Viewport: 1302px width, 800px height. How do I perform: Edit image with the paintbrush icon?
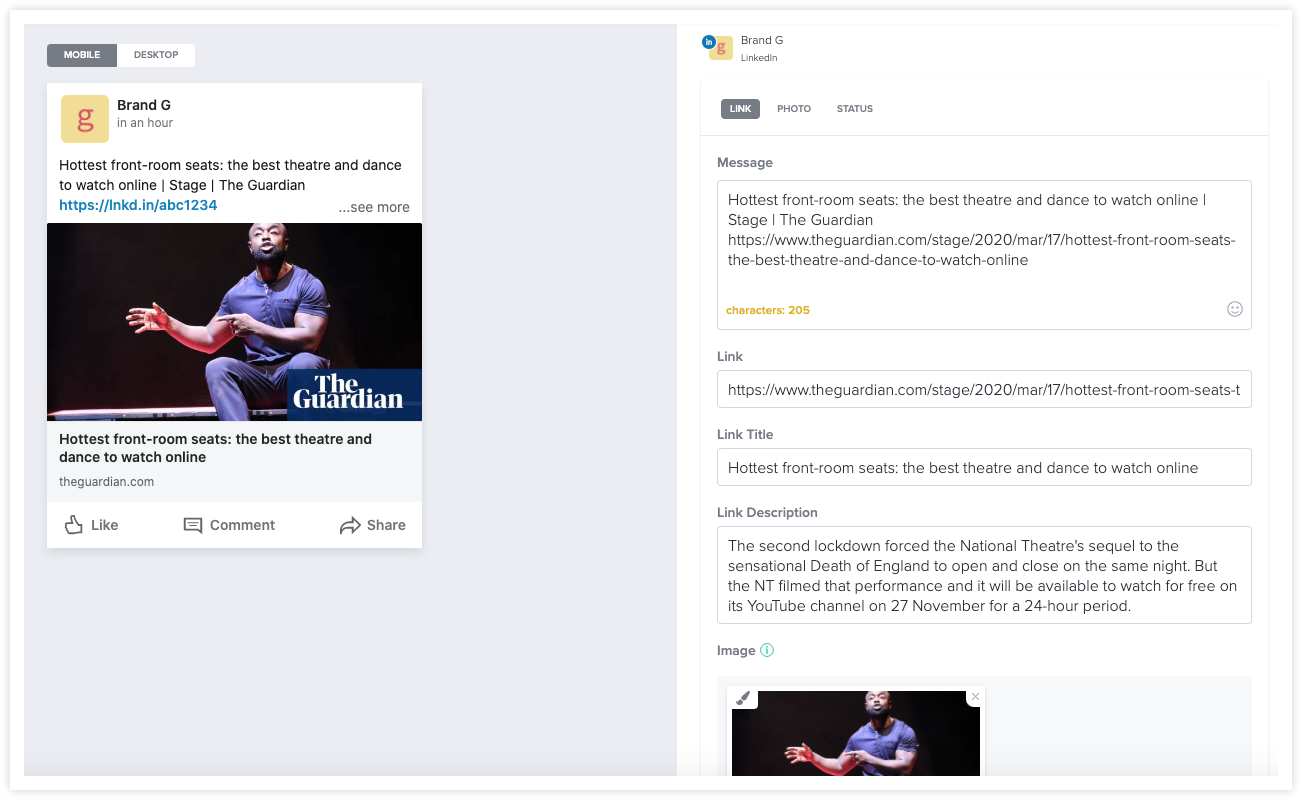pyautogui.click(x=742, y=698)
